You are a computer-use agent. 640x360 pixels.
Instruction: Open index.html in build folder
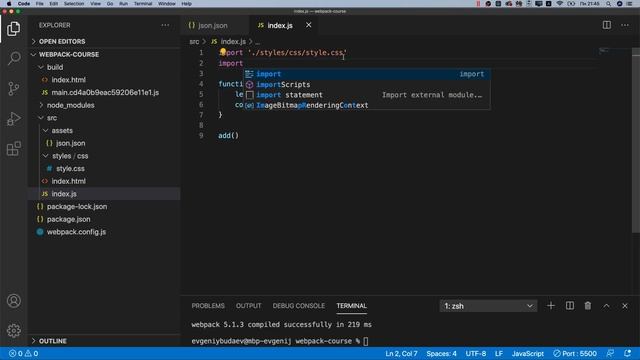[x=104, y=80]
